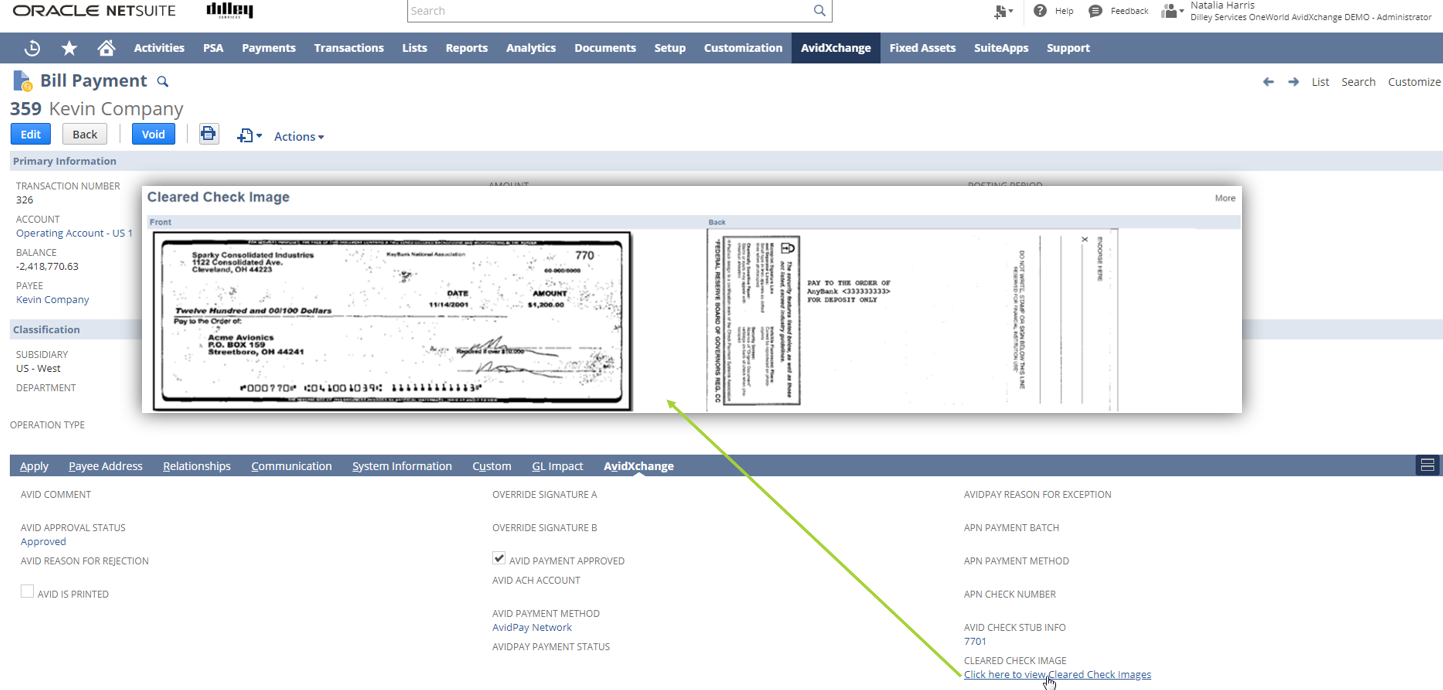
Task: Click the Oracle NetSuite logo
Action: pyautogui.click(x=94, y=11)
